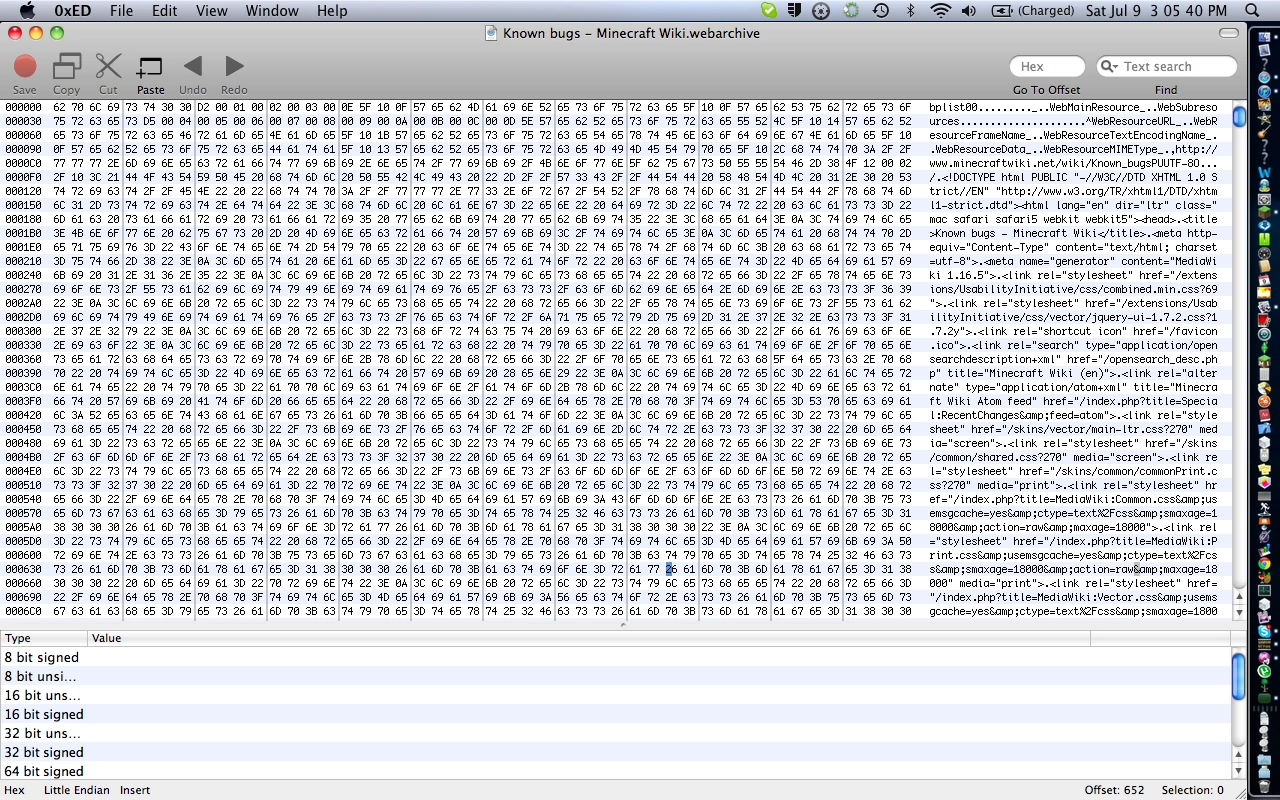The height and width of the screenshot is (800, 1280).
Task: Click the battery Charged indicator
Action: 1034,11
